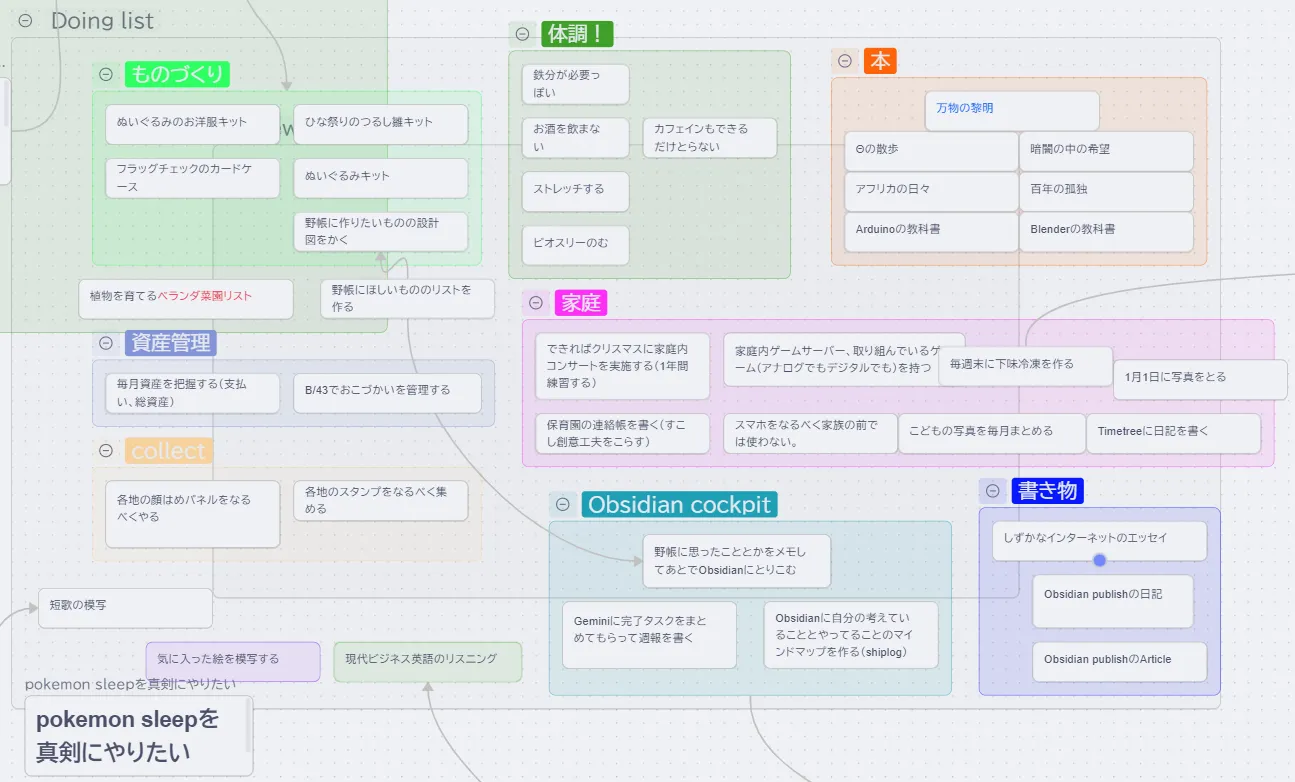Select the ぬいぐるみのお洋服キット card

pos(193,124)
